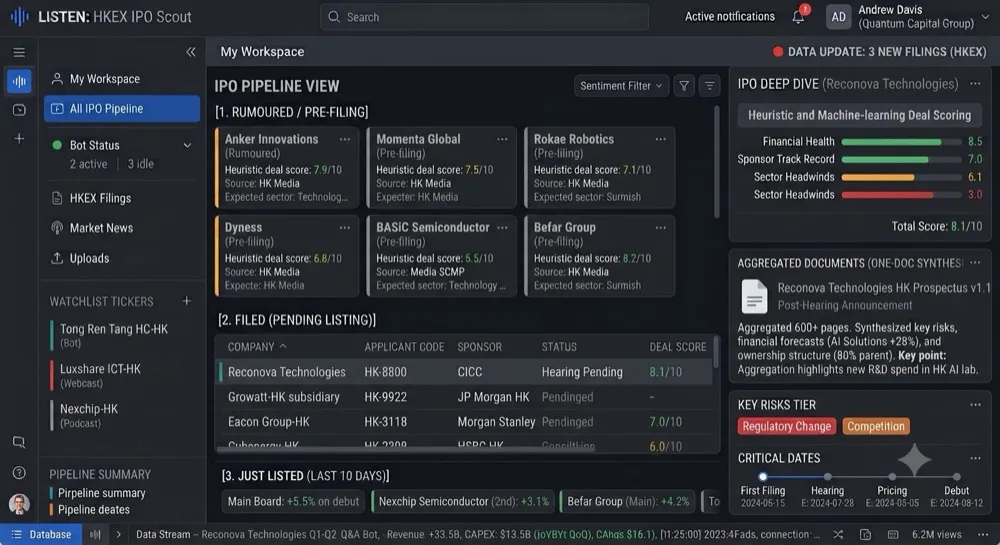Click the user profile photo in rail
The image size is (1000, 545).
[x=19, y=504]
